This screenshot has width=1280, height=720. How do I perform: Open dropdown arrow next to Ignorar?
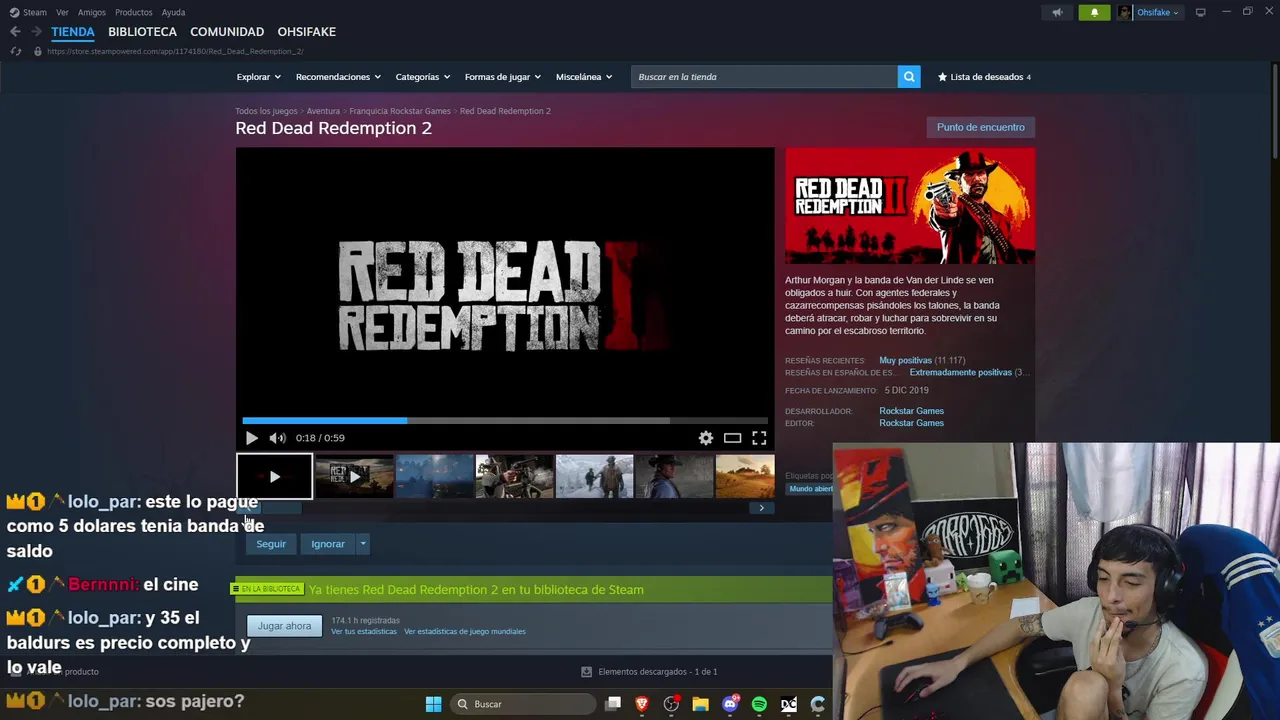pos(363,544)
